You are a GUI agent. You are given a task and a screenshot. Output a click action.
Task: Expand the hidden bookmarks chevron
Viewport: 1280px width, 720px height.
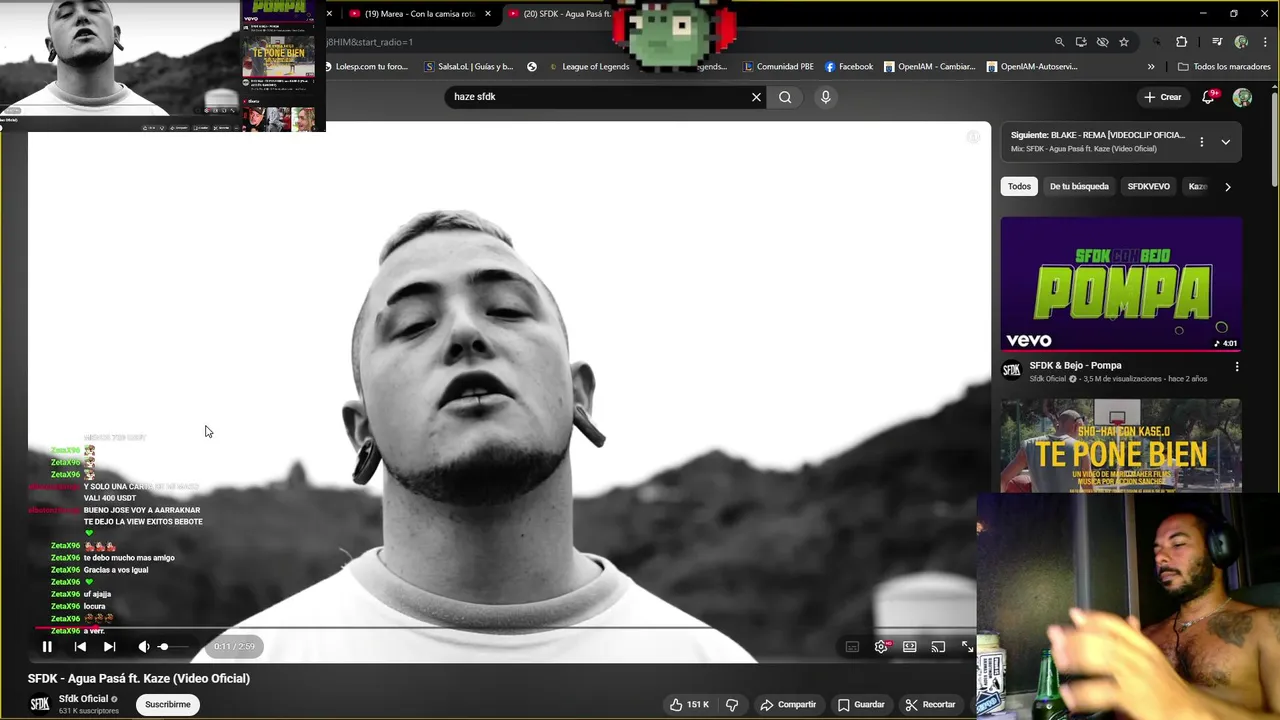click(x=1151, y=67)
